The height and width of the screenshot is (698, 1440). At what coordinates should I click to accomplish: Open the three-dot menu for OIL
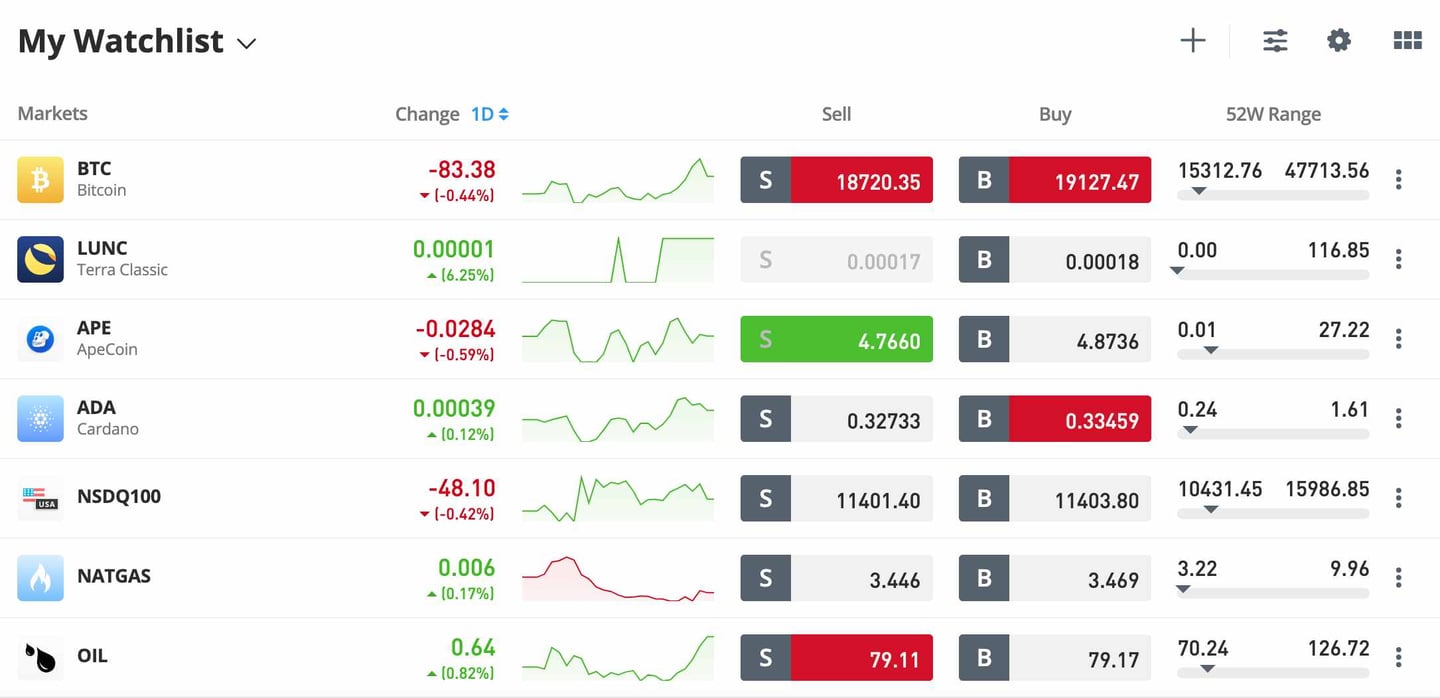1398,657
